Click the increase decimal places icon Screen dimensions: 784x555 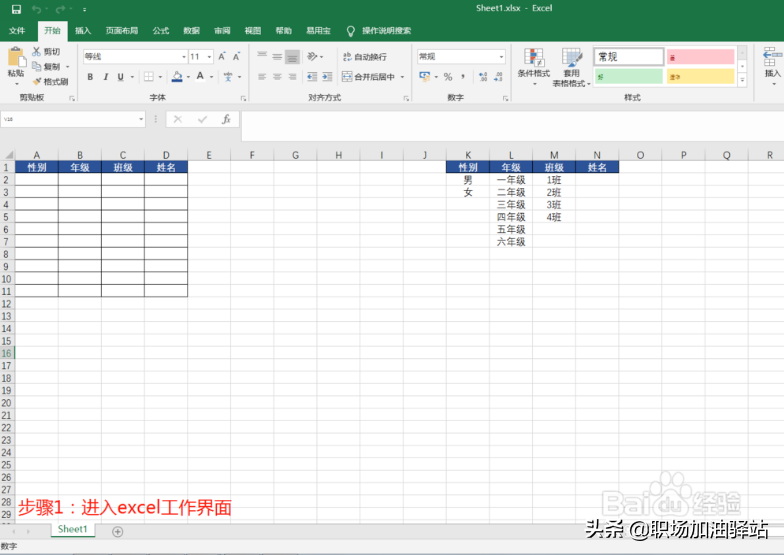click(x=482, y=76)
